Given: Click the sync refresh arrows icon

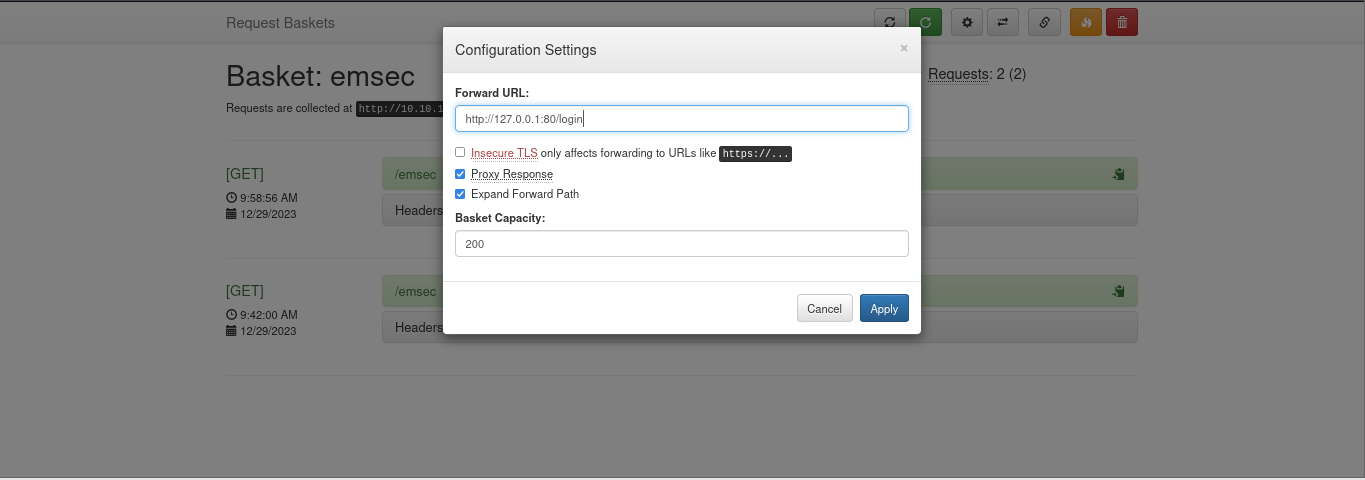Looking at the screenshot, I should pos(889,22).
